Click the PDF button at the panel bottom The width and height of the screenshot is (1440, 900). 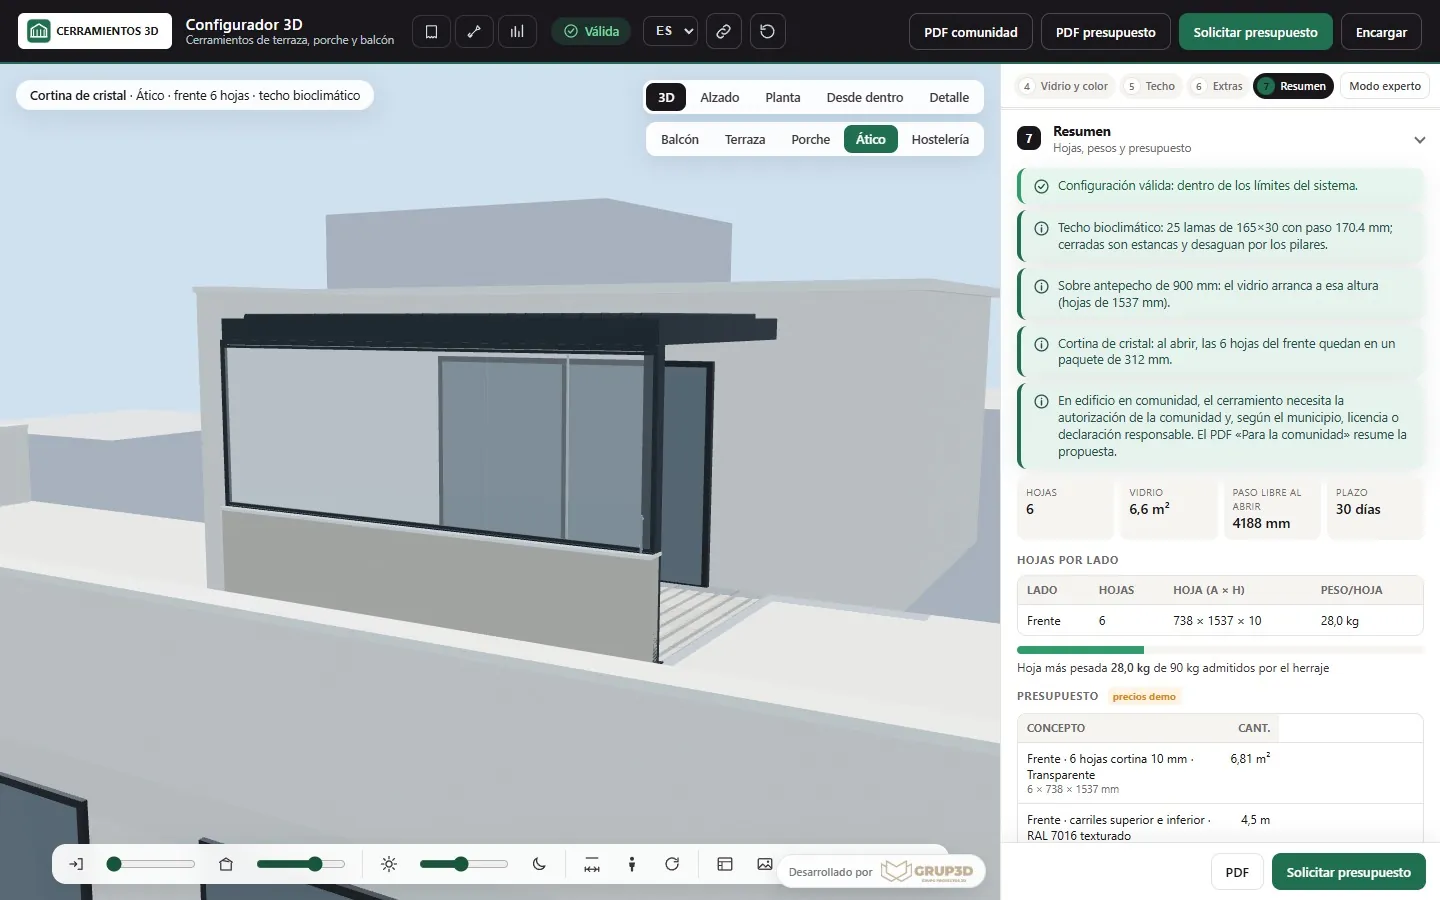coord(1237,872)
